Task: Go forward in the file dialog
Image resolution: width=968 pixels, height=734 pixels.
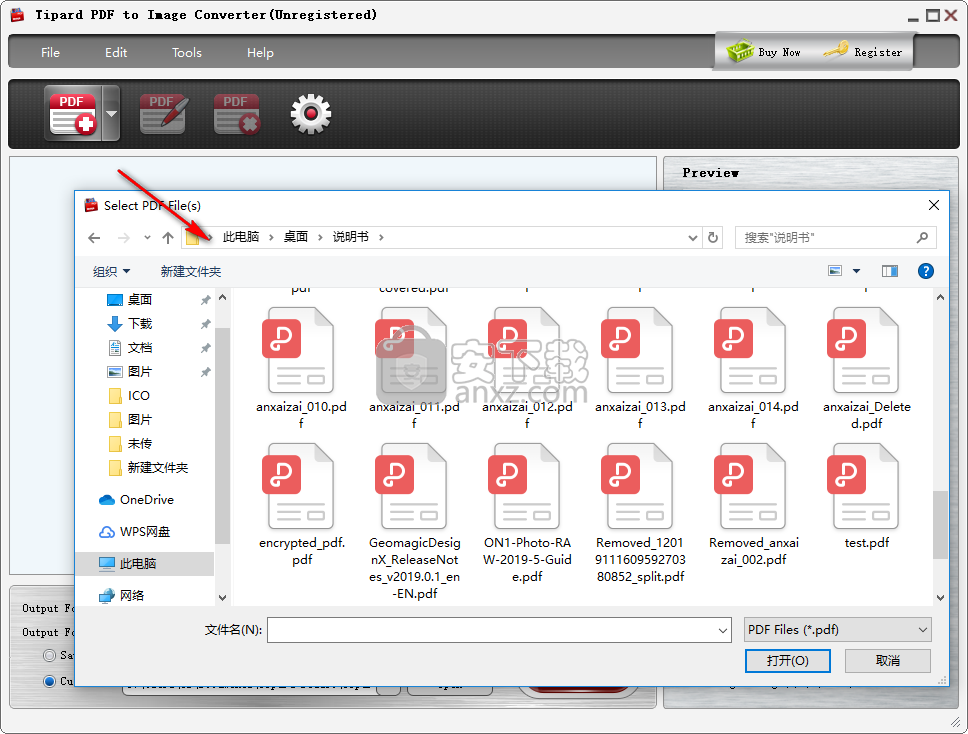Action: coord(123,238)
